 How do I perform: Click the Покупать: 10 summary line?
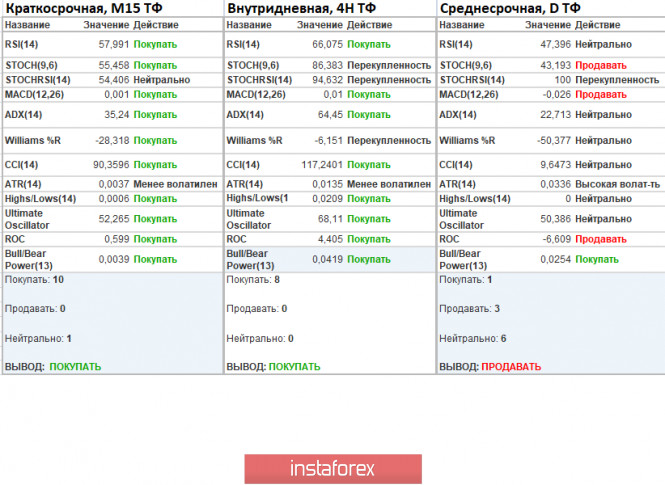pyautogui.click(x=34, y=280)
